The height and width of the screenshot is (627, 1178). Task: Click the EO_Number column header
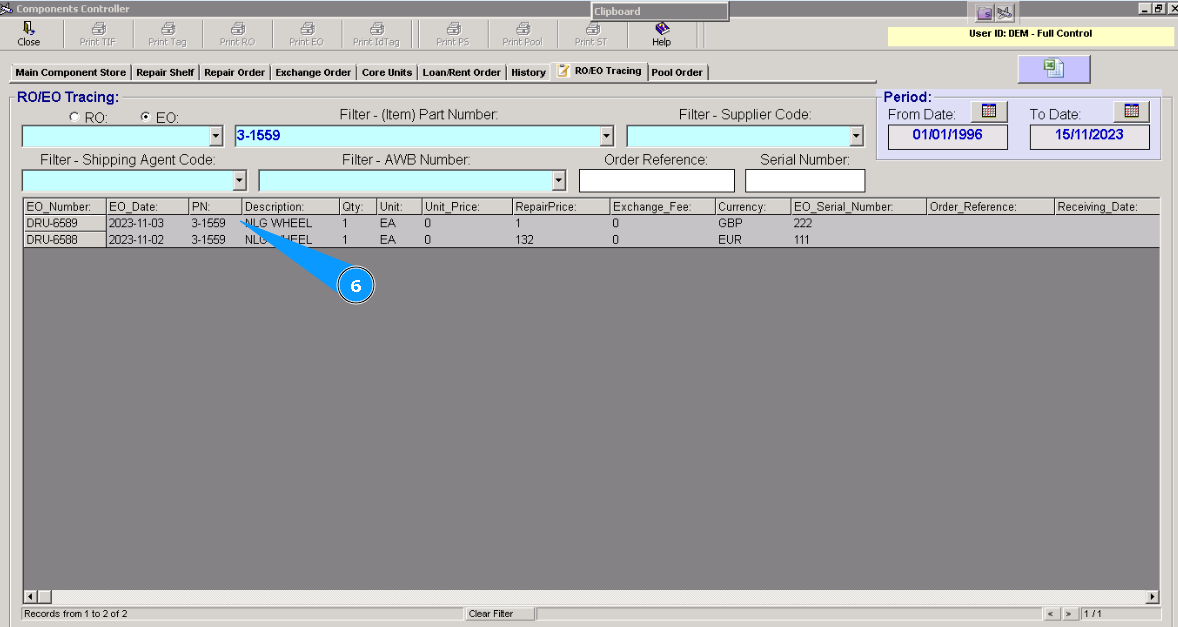65,206
